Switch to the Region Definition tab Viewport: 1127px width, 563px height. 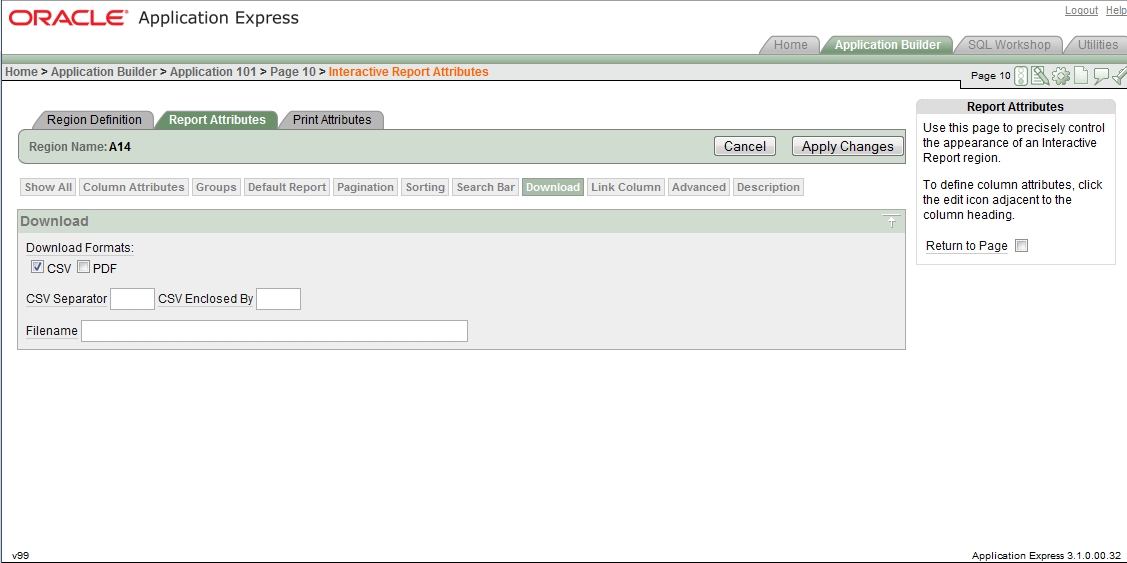click(x=94, y=120)
